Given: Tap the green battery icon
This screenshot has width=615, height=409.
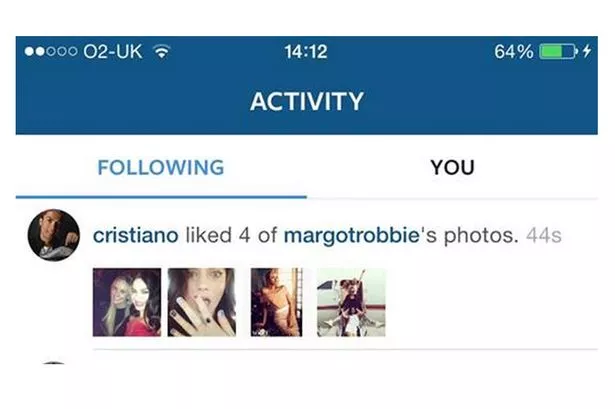Looking at the screenshot, I should click(x=559, y=51).
